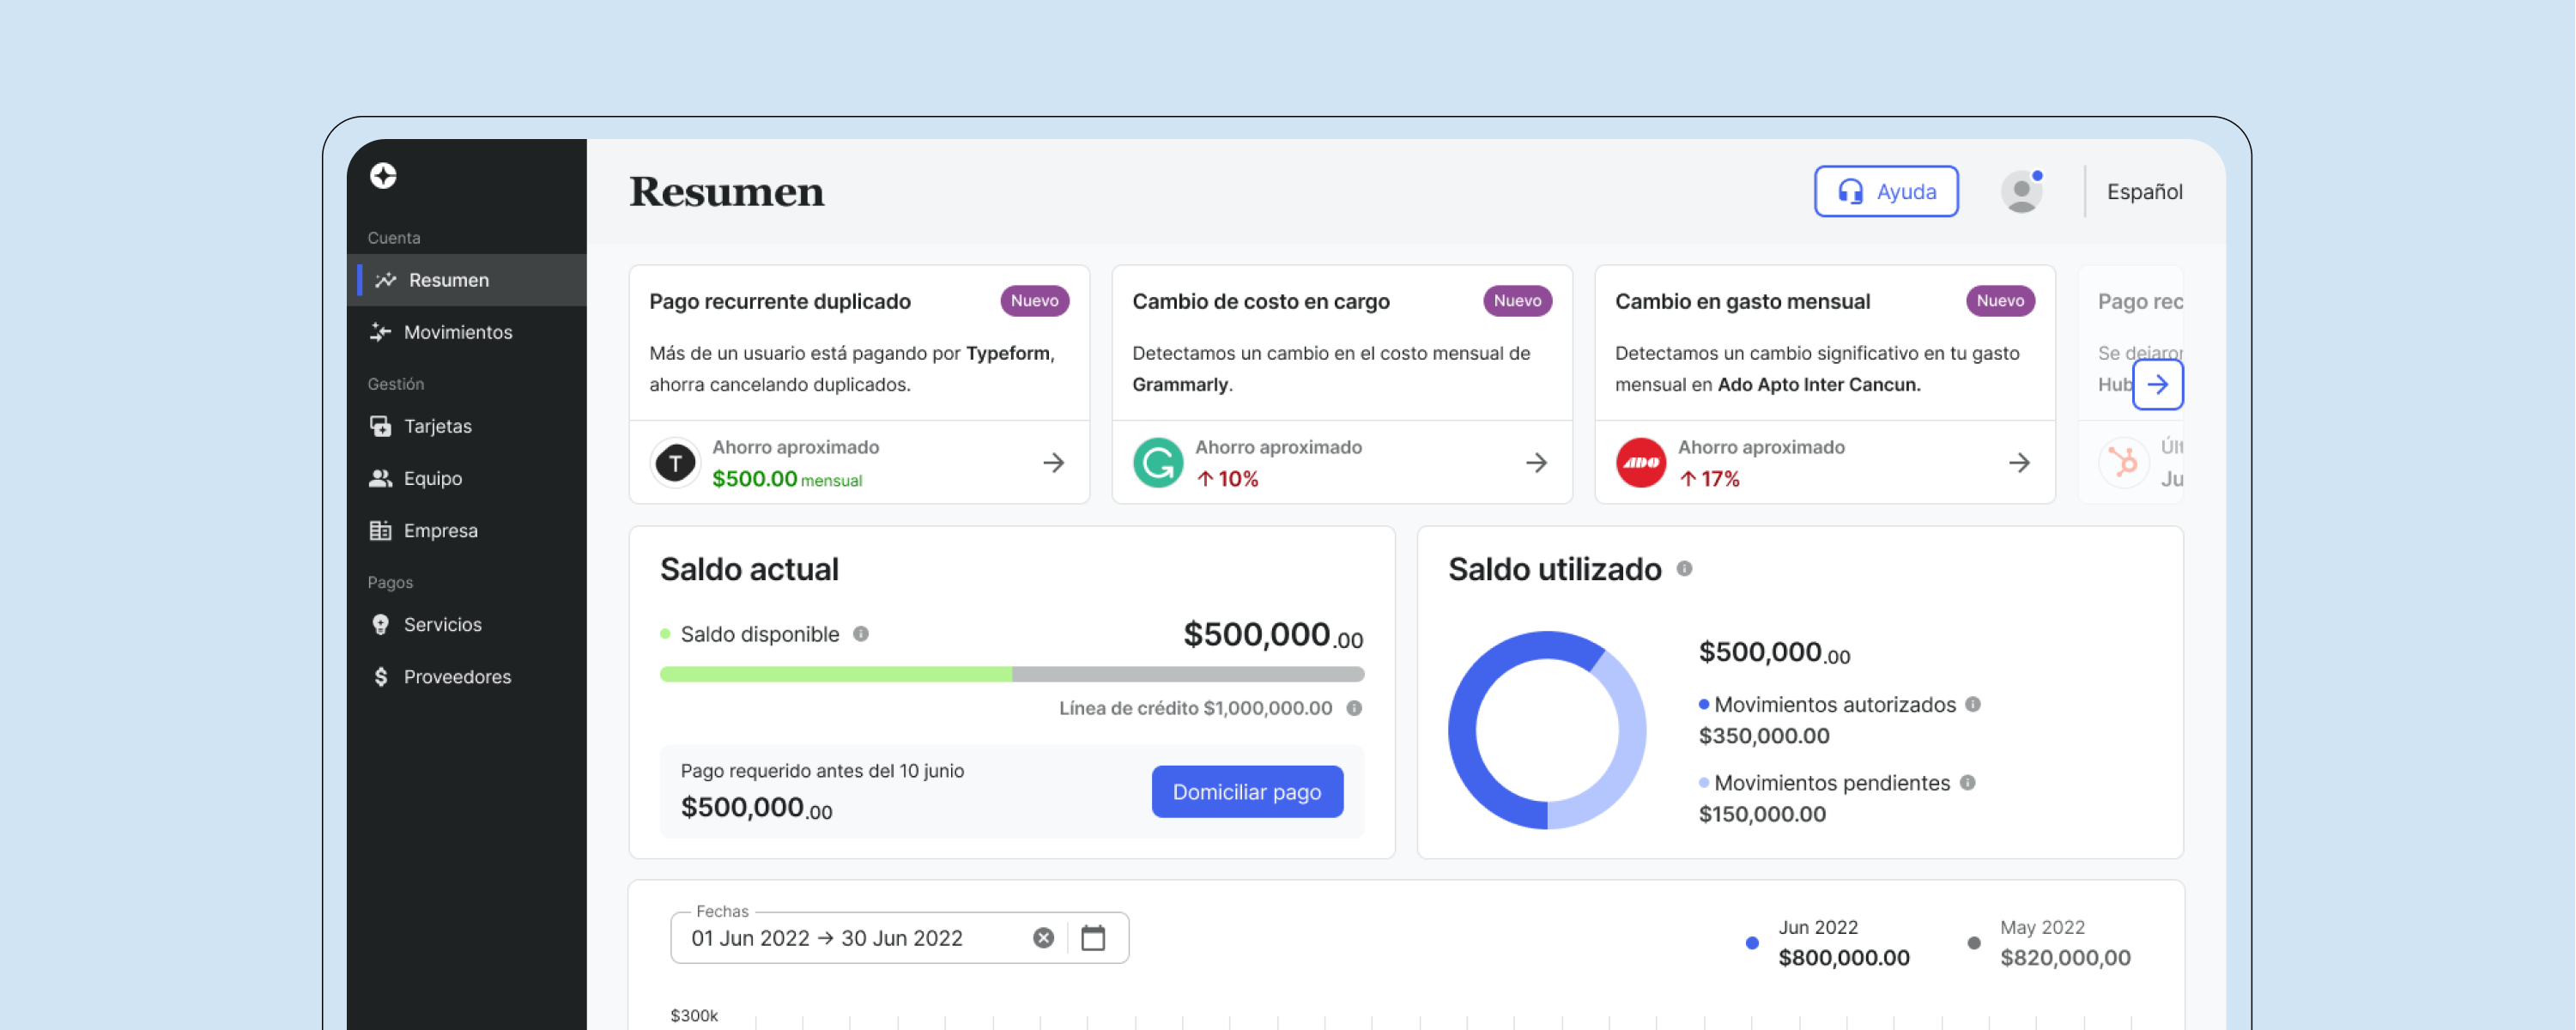Select Movimientos in the sidebar
2576x1030 pixels.
tap(459, 331)
